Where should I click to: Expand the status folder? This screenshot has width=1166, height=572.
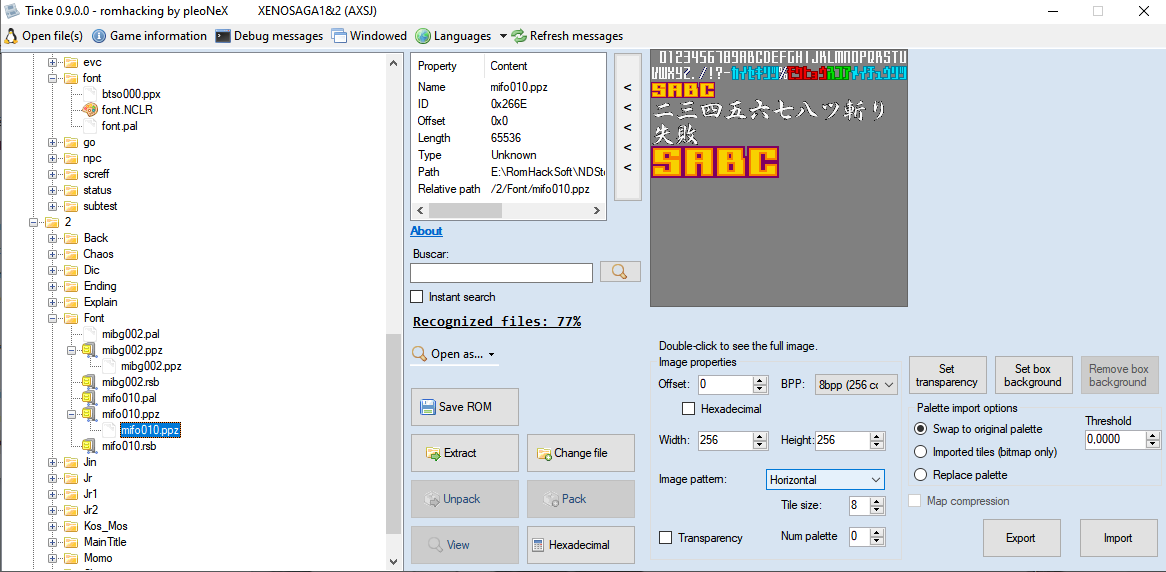click(x=52, y=190)
